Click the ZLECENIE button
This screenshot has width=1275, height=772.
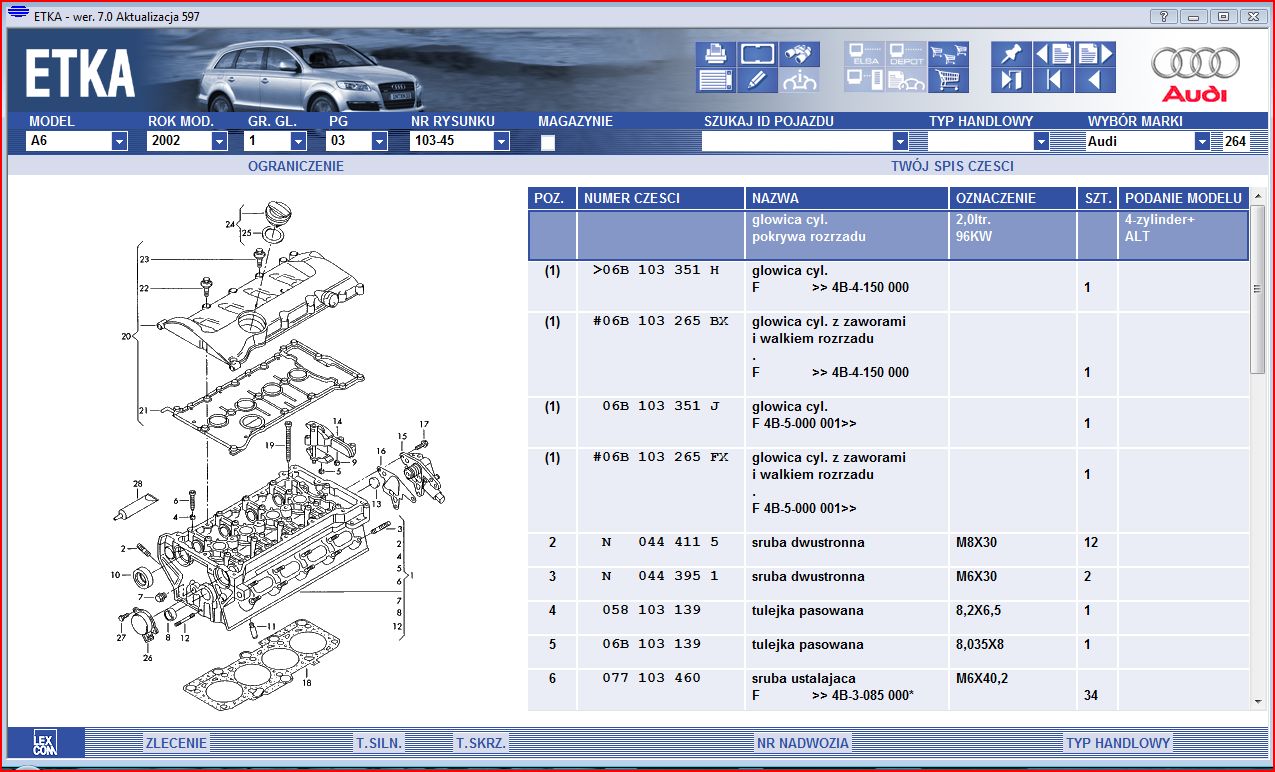click(176, 743)
